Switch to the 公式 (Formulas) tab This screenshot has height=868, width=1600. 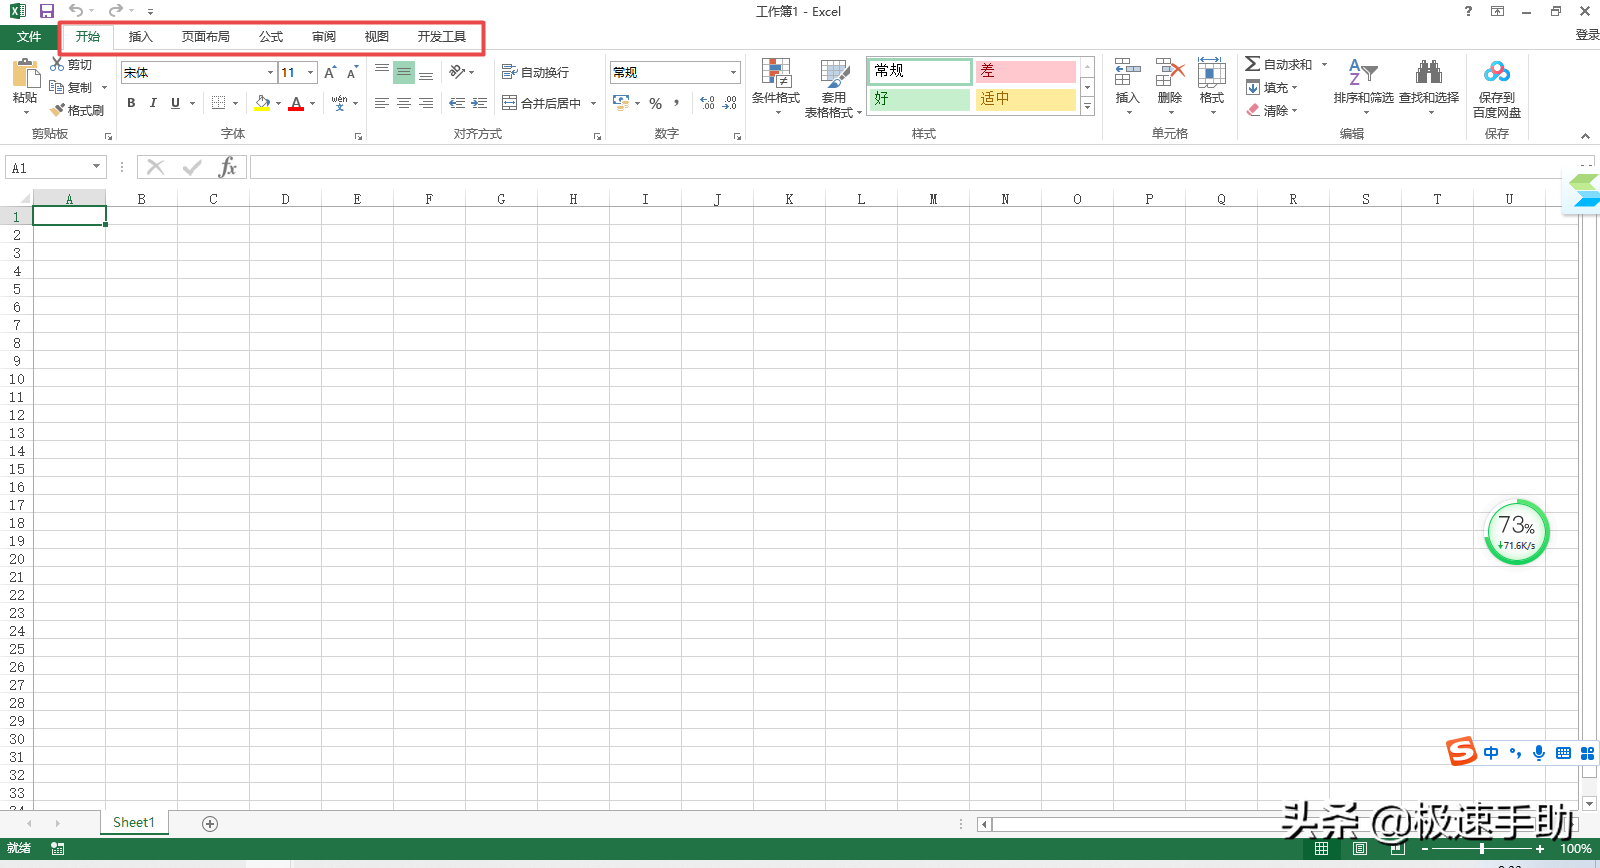(x=271, y=36)
